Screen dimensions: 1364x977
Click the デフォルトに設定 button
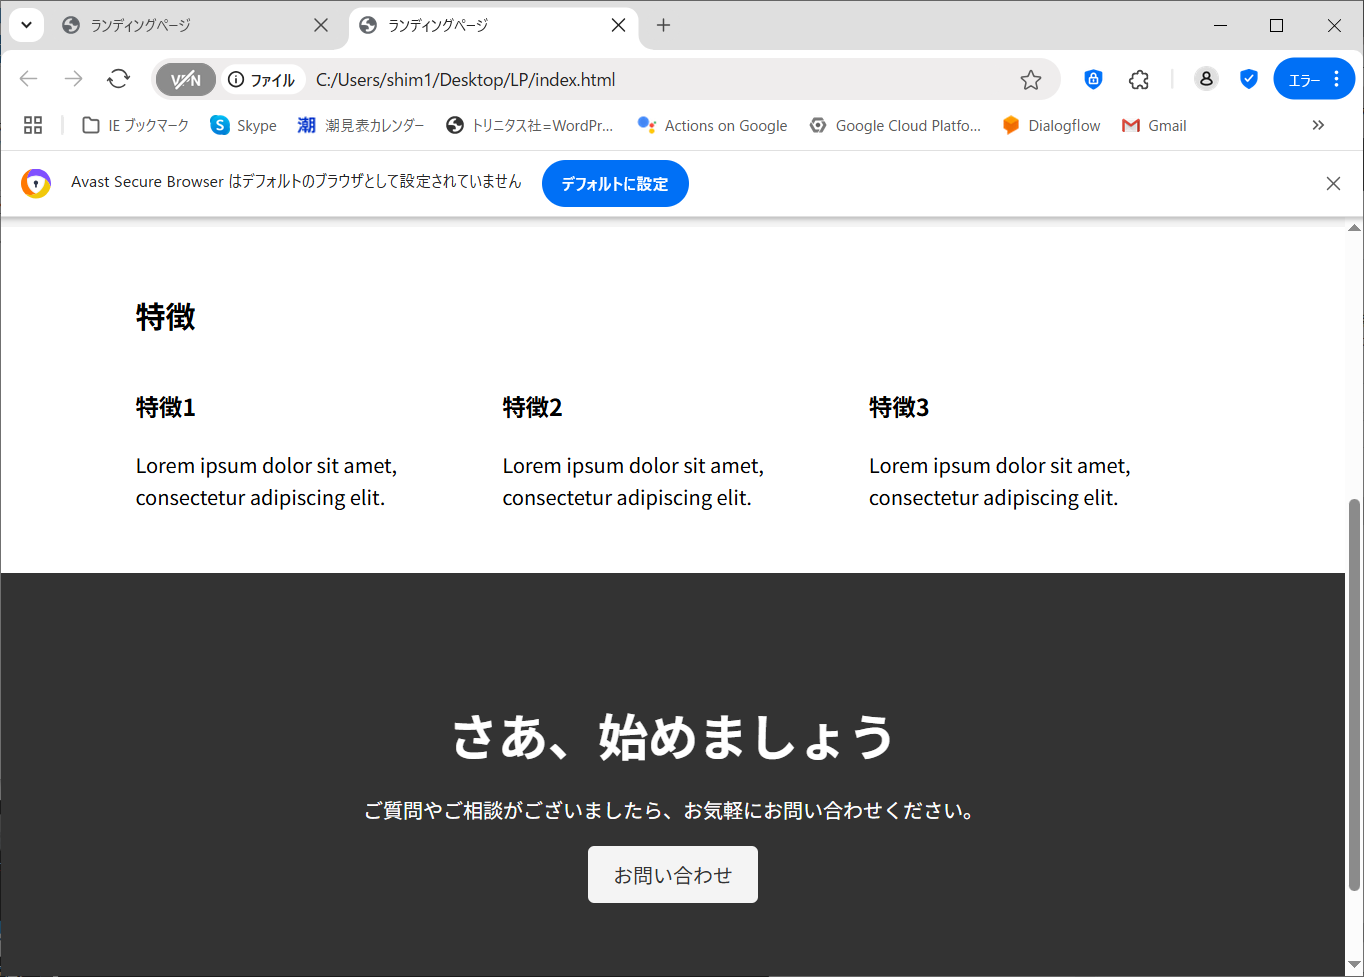pyautogui.click(x=615, y=184)
